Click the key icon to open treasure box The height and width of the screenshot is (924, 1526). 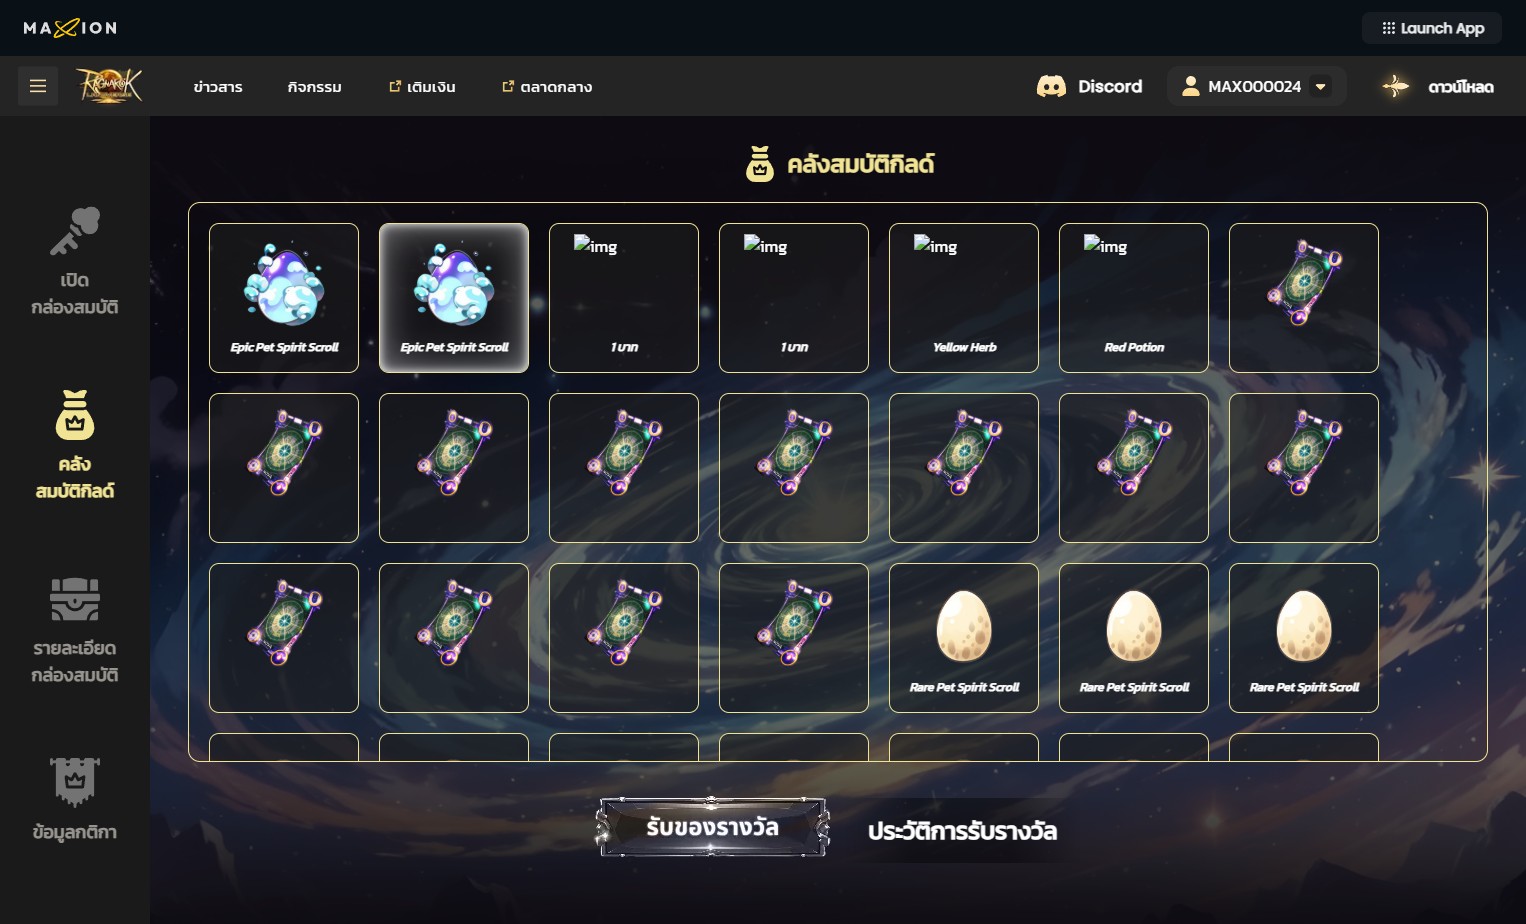click(75, 231)
